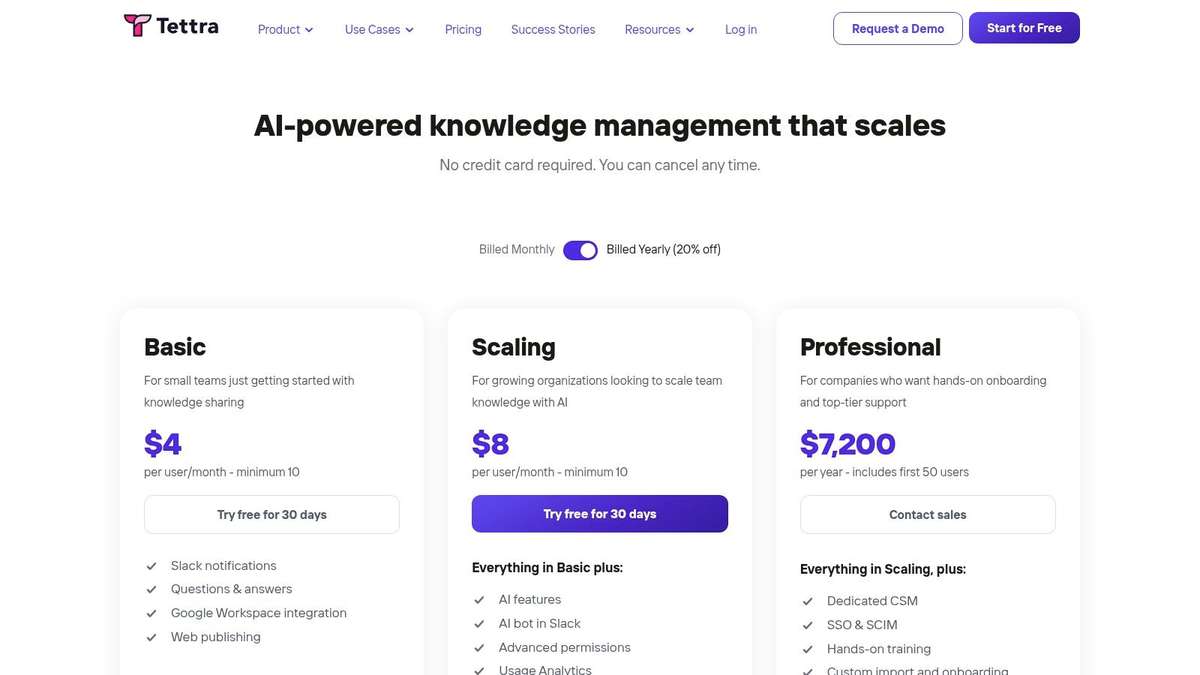Screen dimensions: 1200x675
Task: Select the Billed Monthly option
Action: [516, 250]
